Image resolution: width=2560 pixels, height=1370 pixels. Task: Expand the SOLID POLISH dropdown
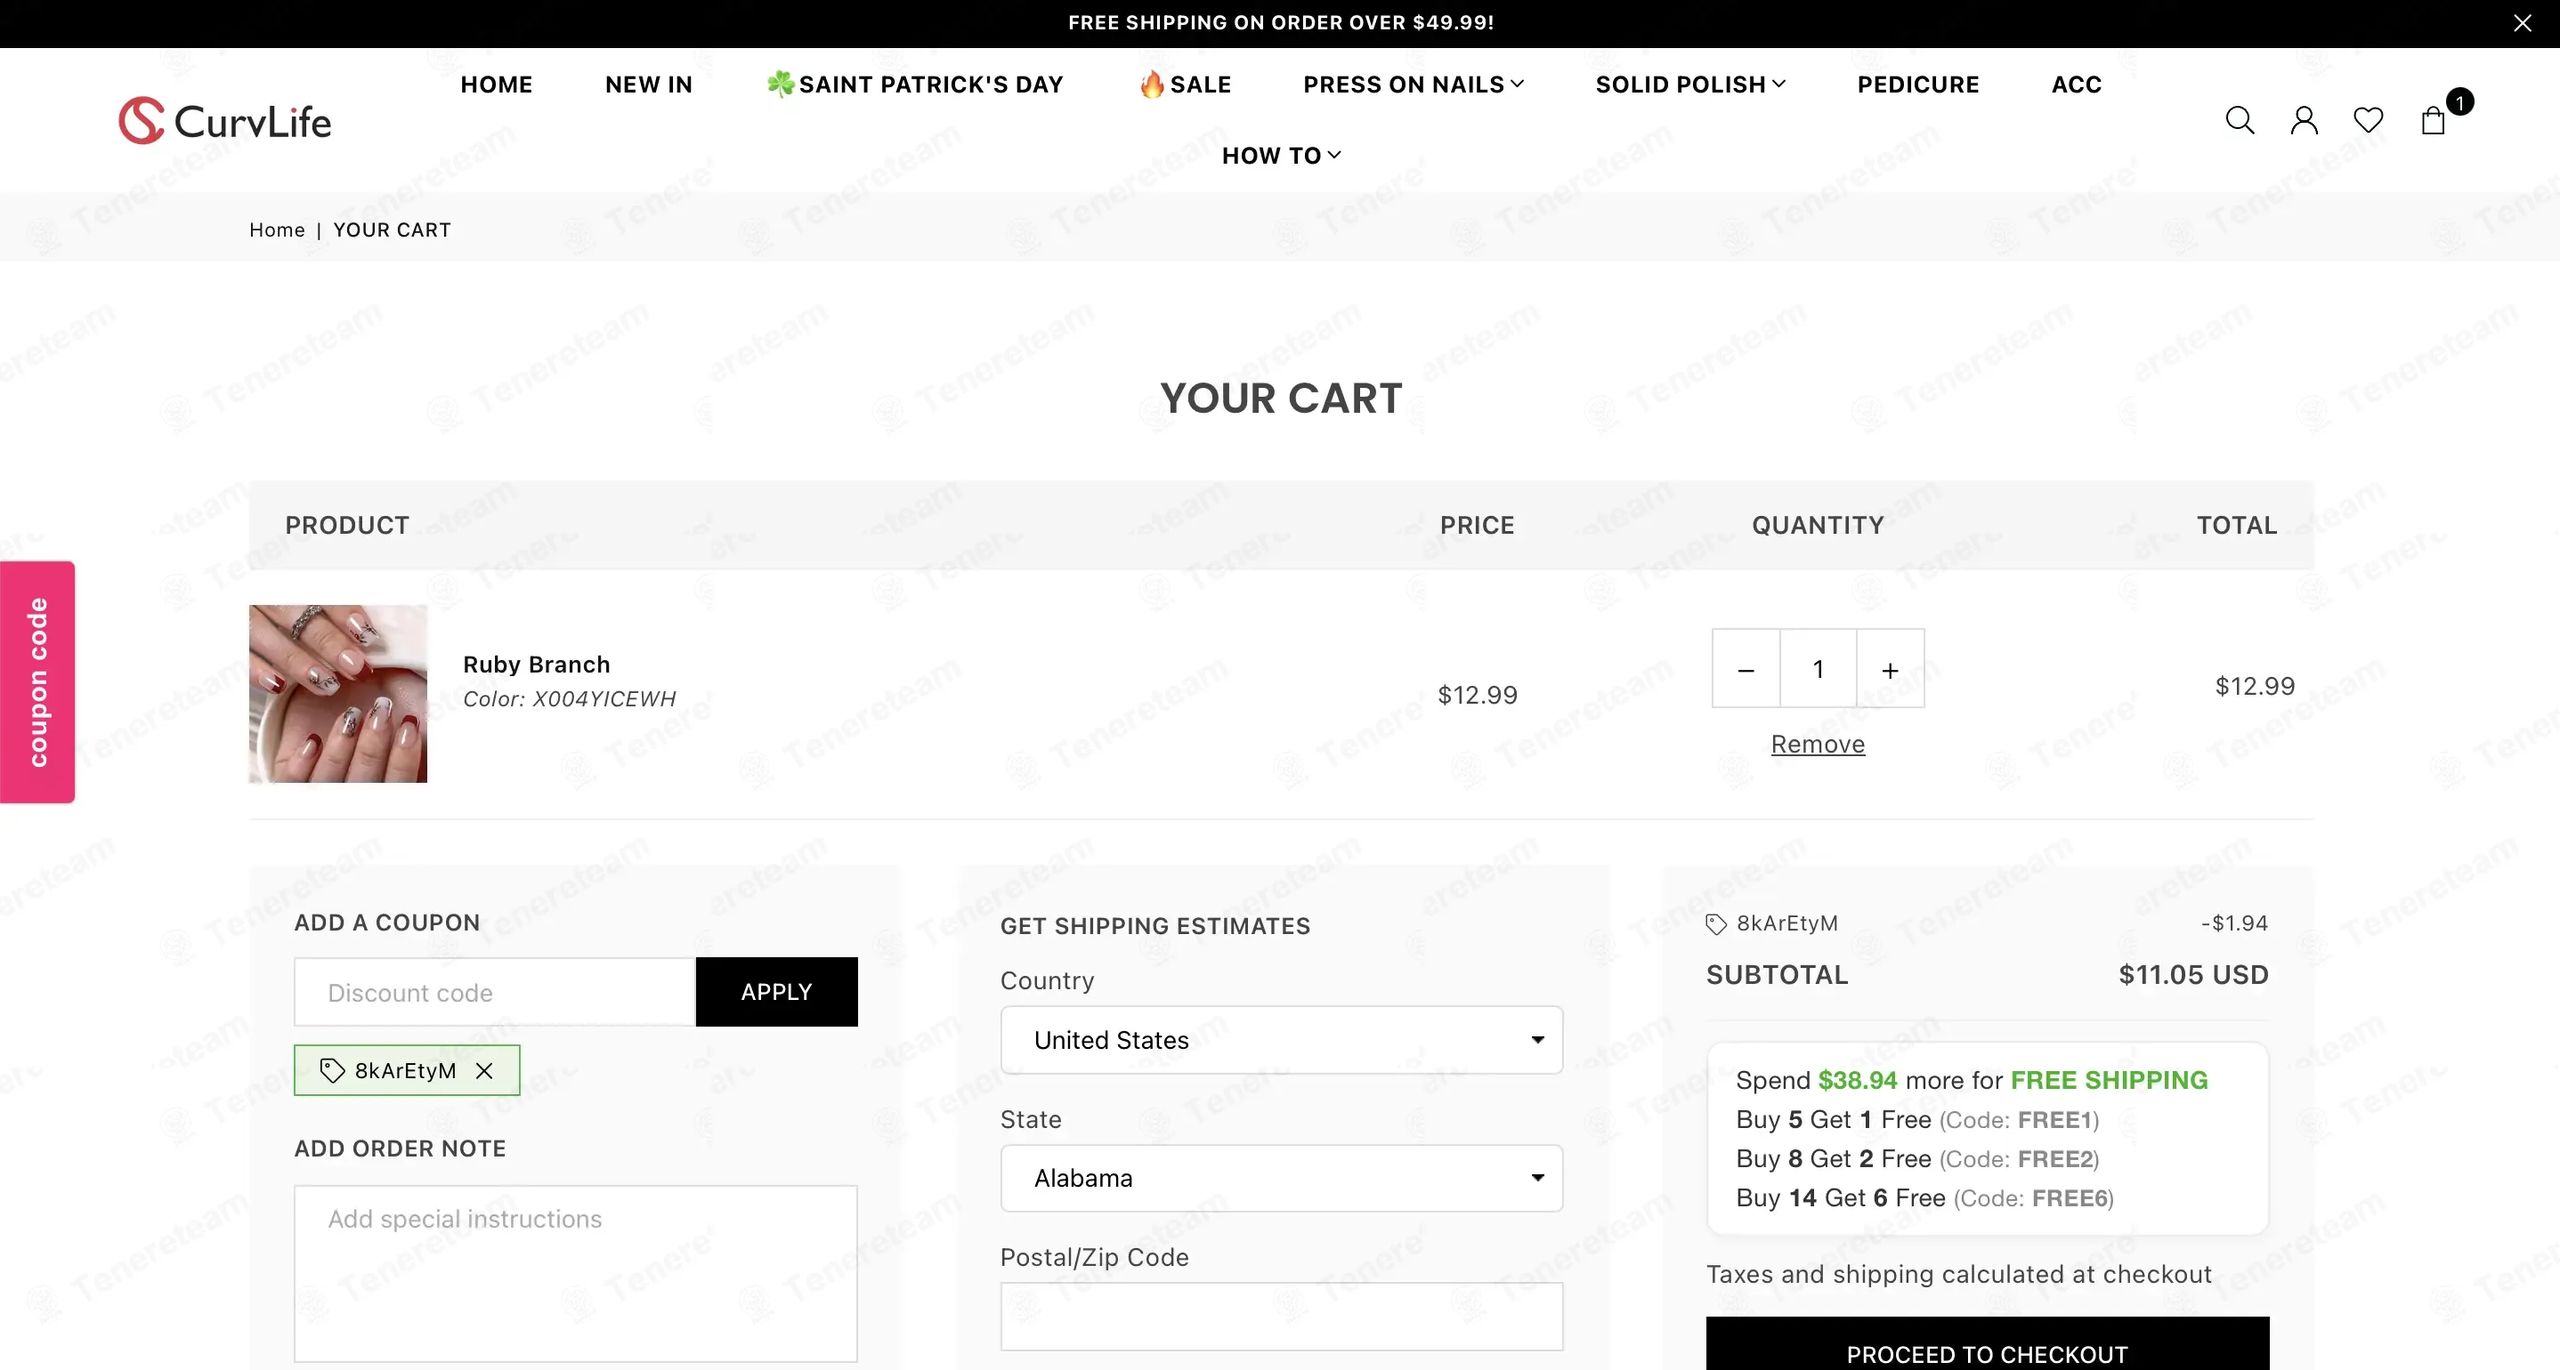tap(1690, 85)
